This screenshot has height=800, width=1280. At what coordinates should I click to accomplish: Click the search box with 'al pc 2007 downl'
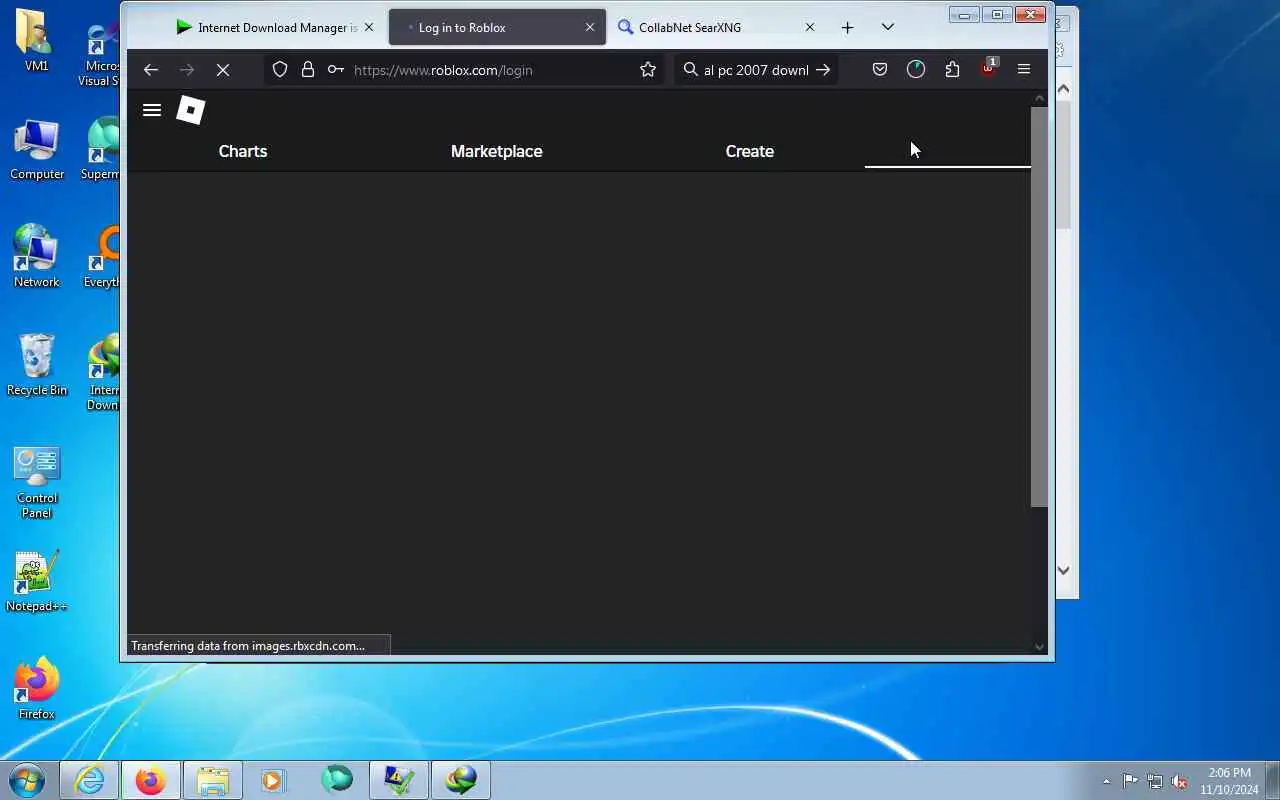click(x=756, y=70)
